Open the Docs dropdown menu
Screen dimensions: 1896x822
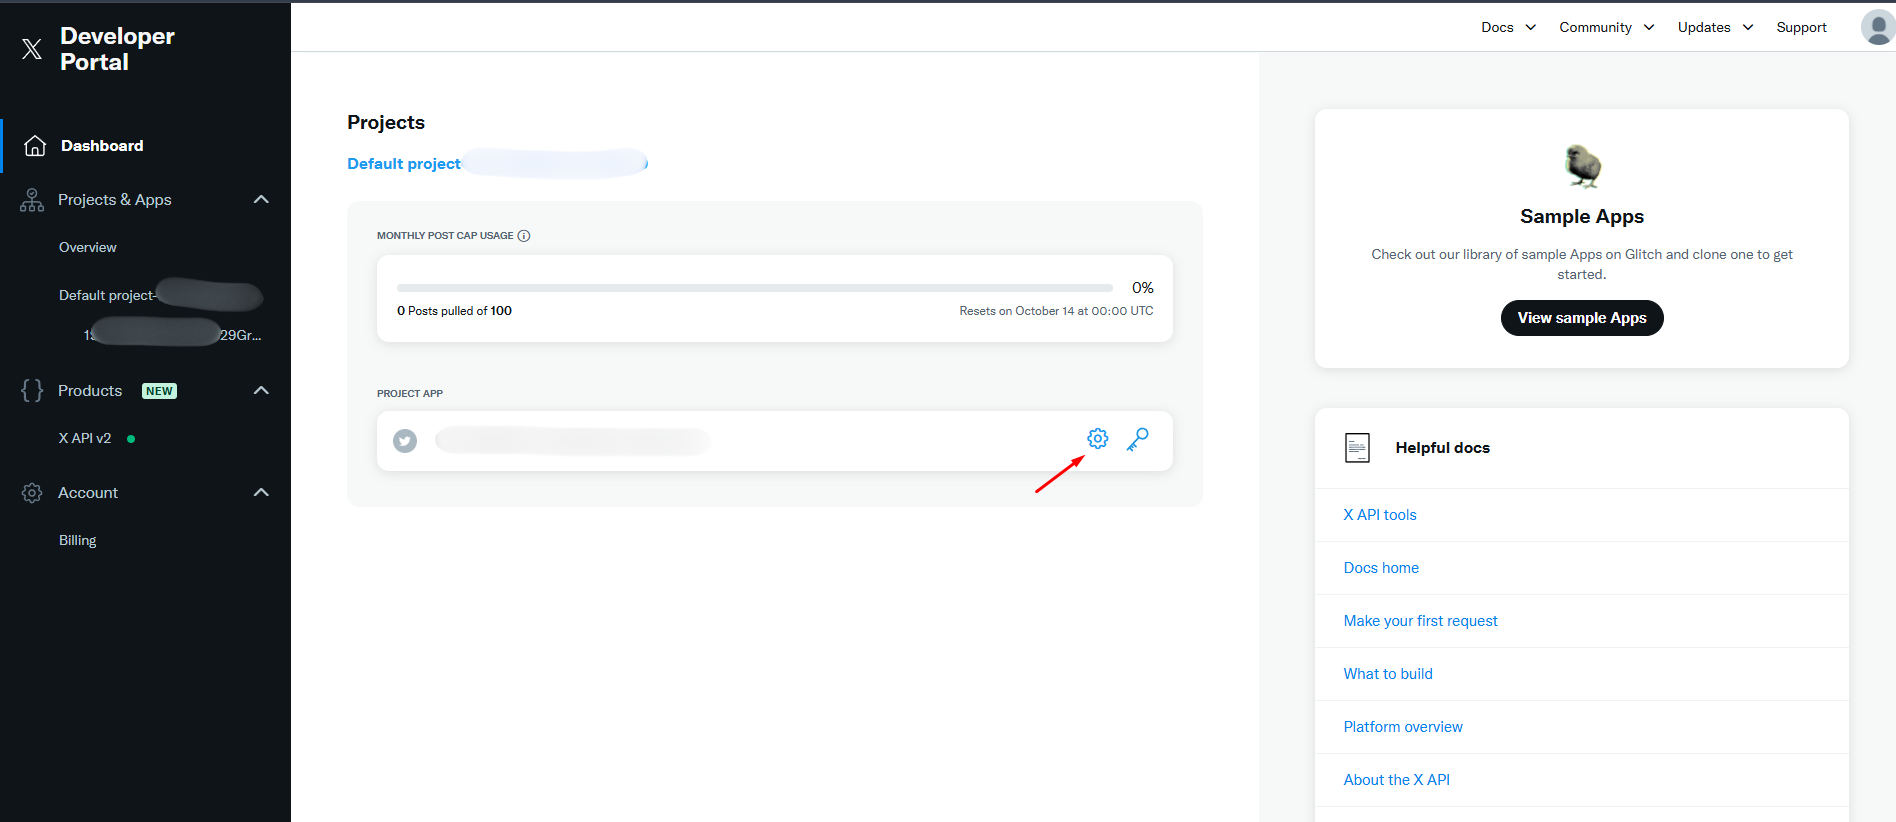(1508, 27)
